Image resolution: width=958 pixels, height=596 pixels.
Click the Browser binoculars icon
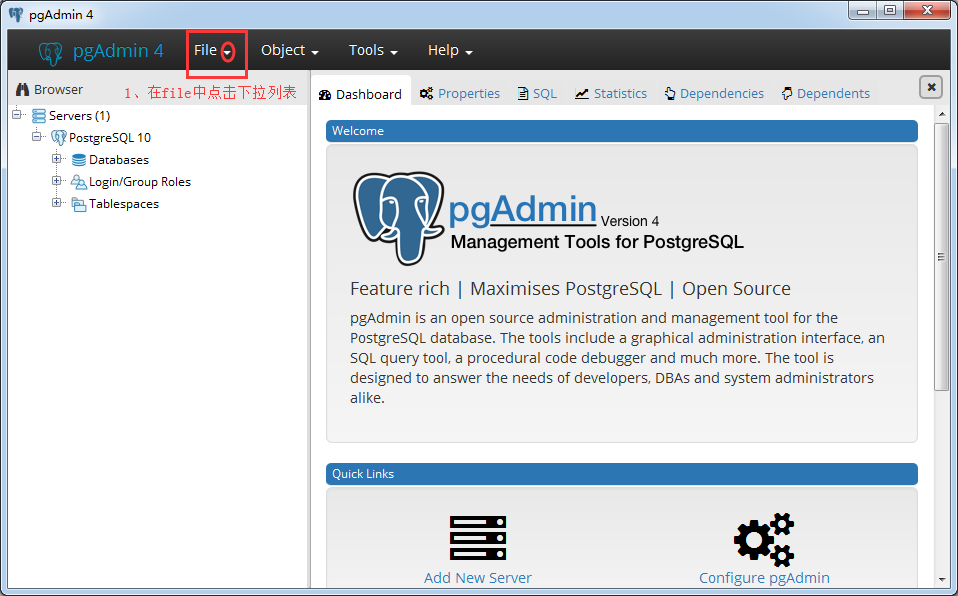[x=23, y=90]
